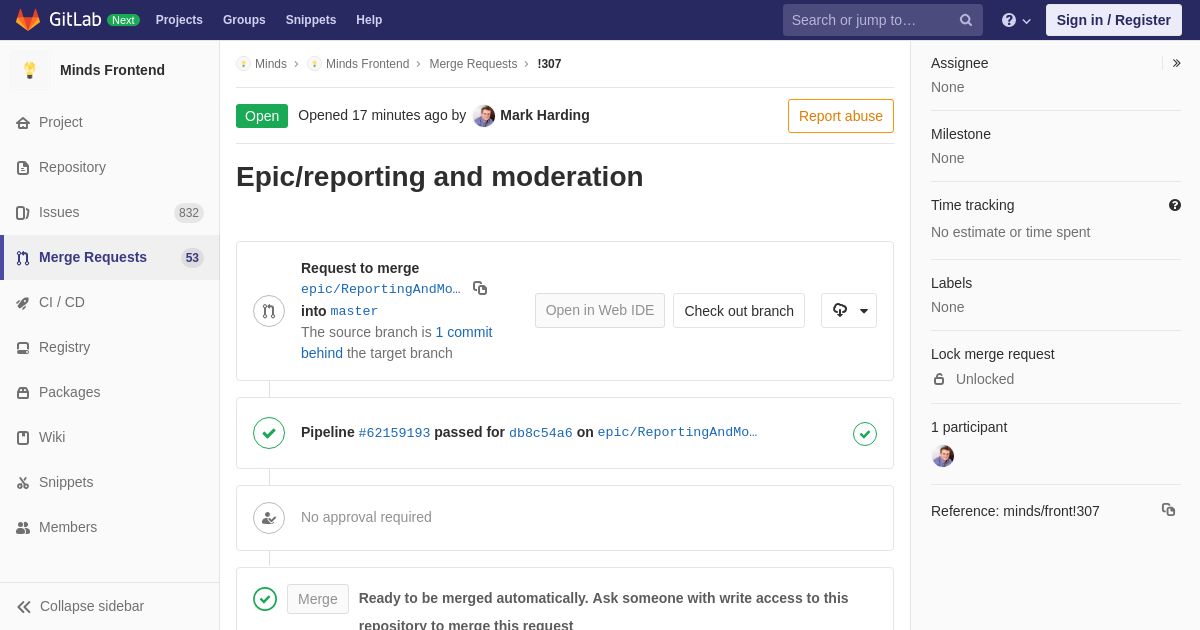Click the Repository file icon
The image size is (1200, 630).
click(x=23, y=168)
